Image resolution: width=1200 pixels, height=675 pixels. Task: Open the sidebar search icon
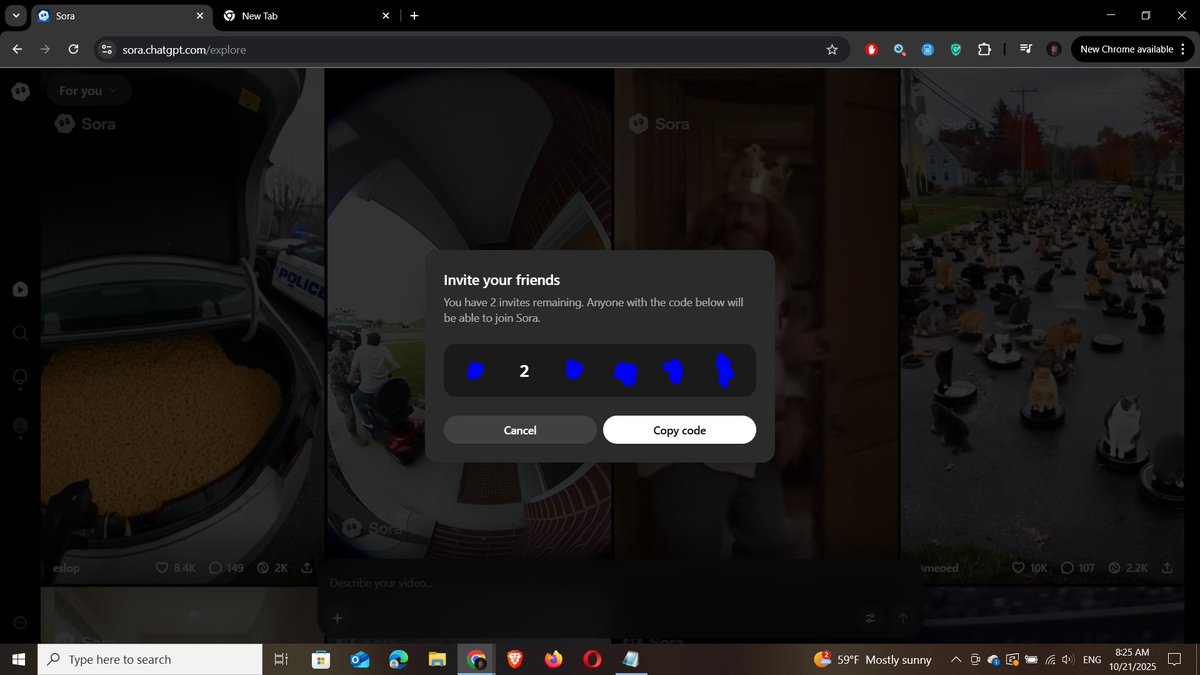[20, 333]
